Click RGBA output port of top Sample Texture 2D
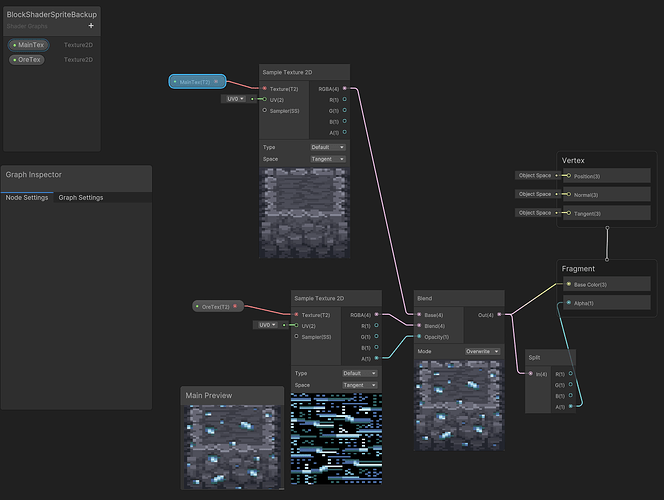 point(345,88)
